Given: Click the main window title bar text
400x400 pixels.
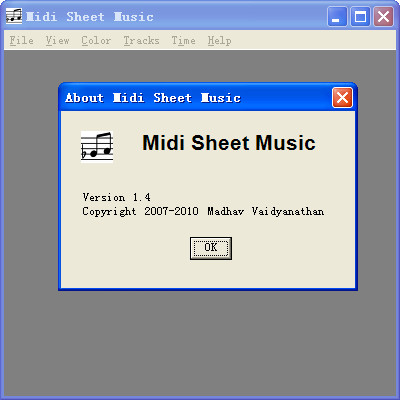Looking at the screenshot, I should coord(90,17).
